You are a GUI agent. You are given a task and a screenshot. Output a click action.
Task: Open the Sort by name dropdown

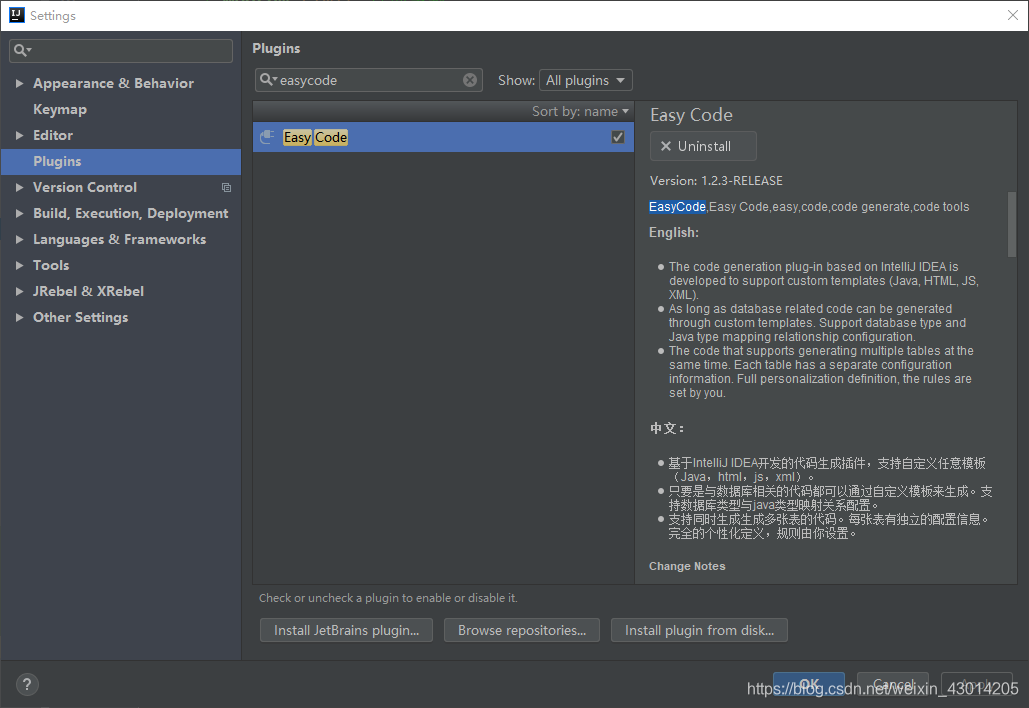click(580, 112)
